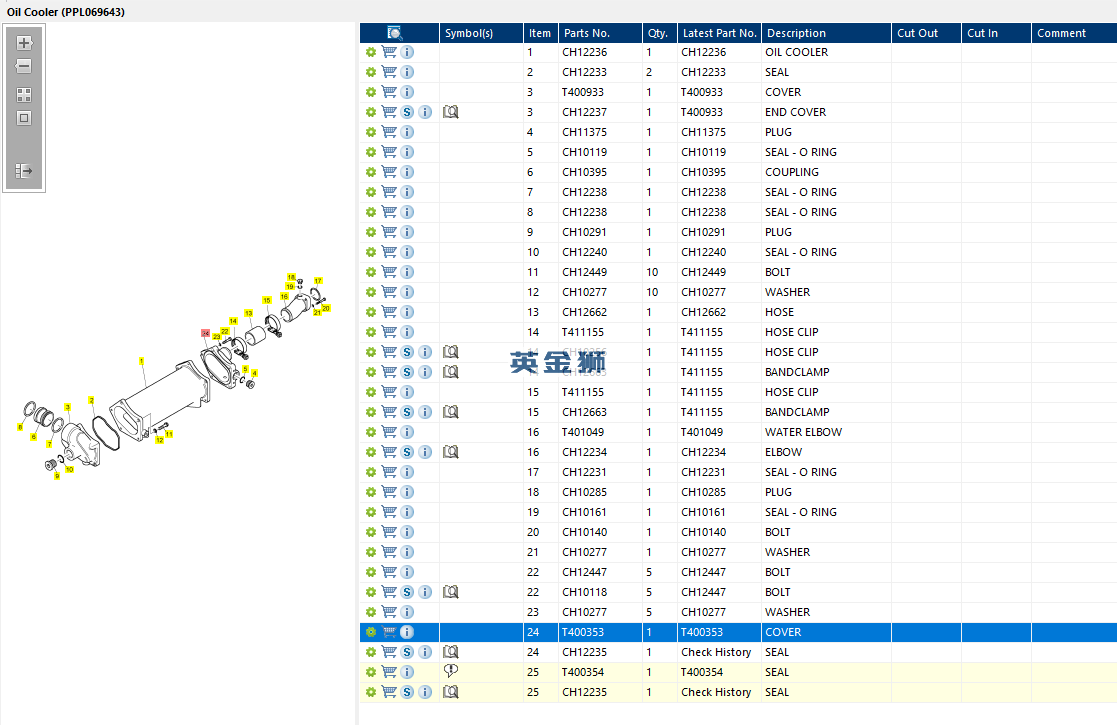Click the HOSE description cell for CH12662
This screenshot has height=725, width=1117.
[779, 312]
